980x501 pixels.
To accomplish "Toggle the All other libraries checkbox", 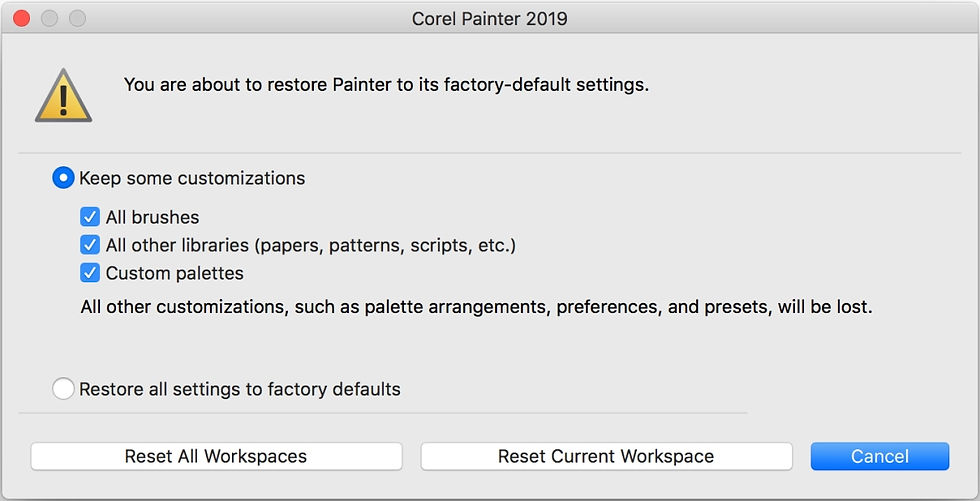I will (90, 245).
